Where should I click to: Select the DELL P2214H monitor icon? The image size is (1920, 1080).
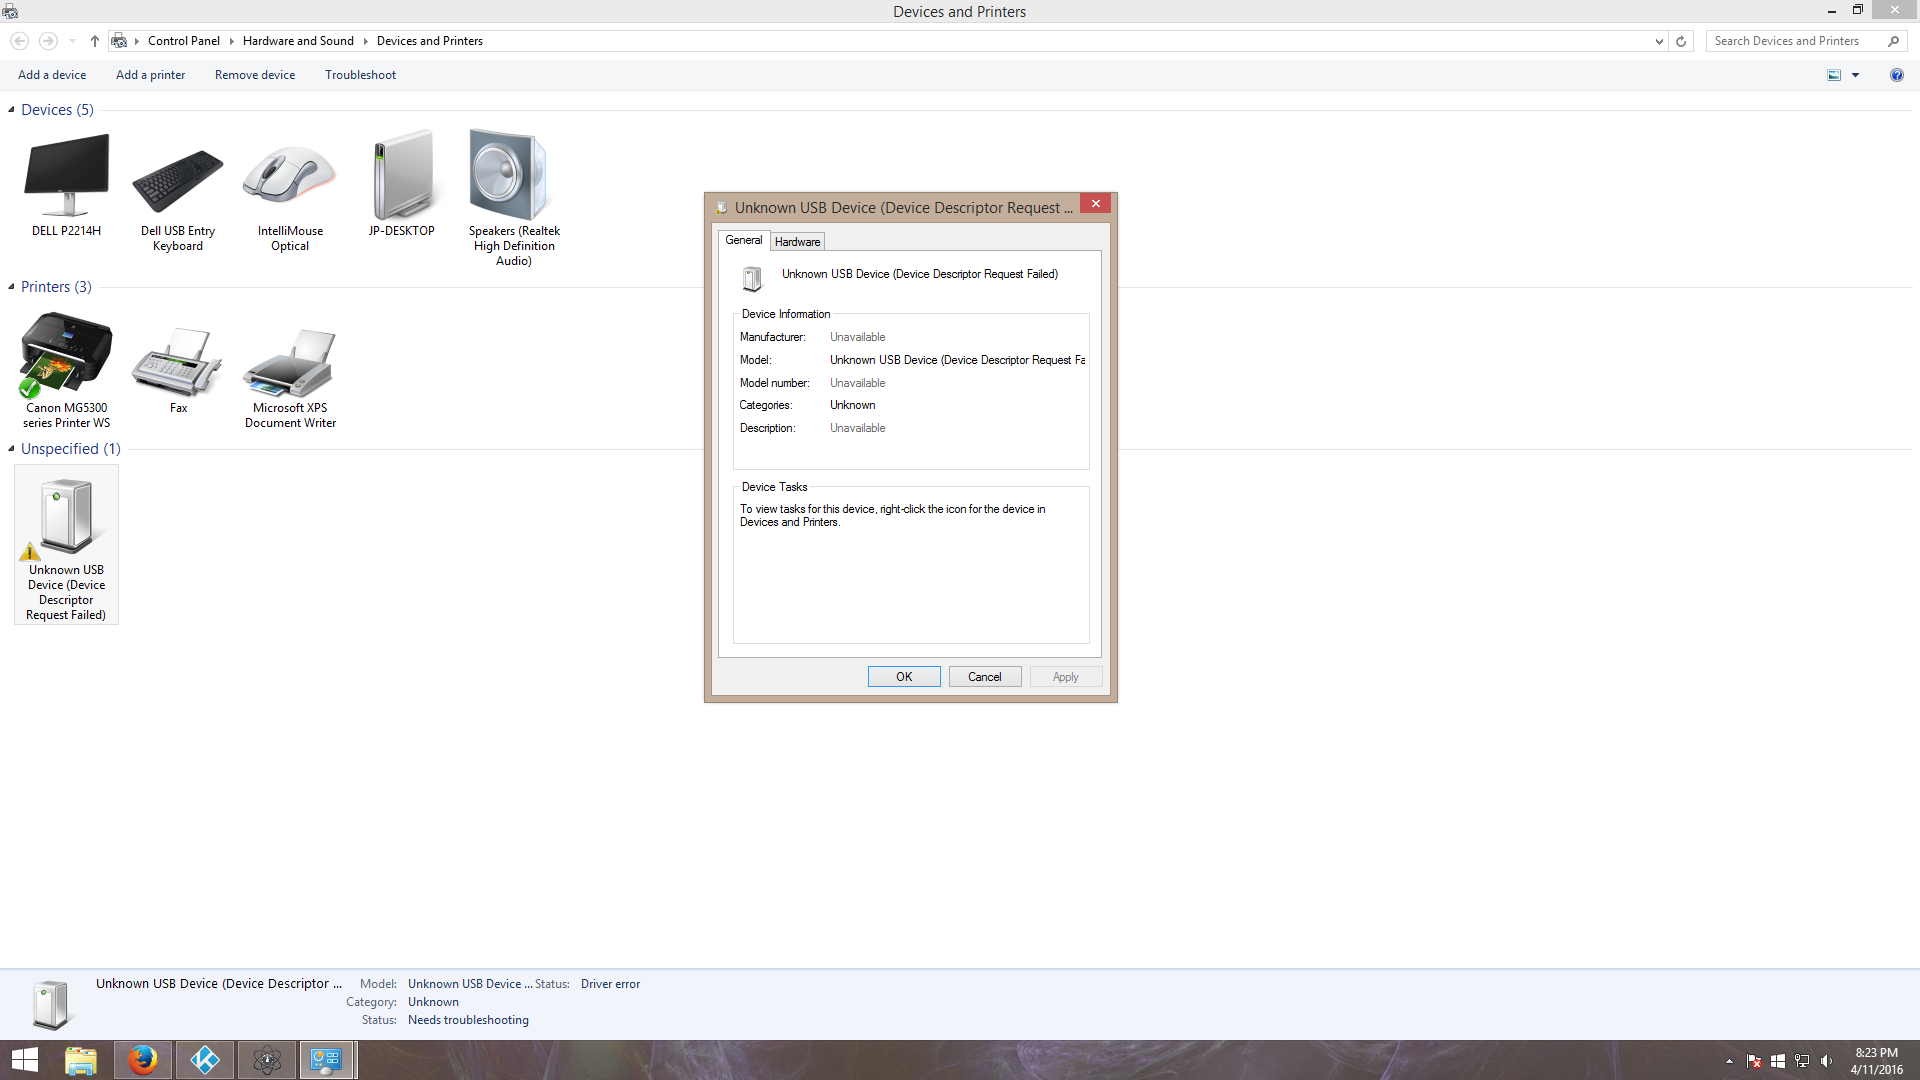pyautogui.click(x=66, y=177)
